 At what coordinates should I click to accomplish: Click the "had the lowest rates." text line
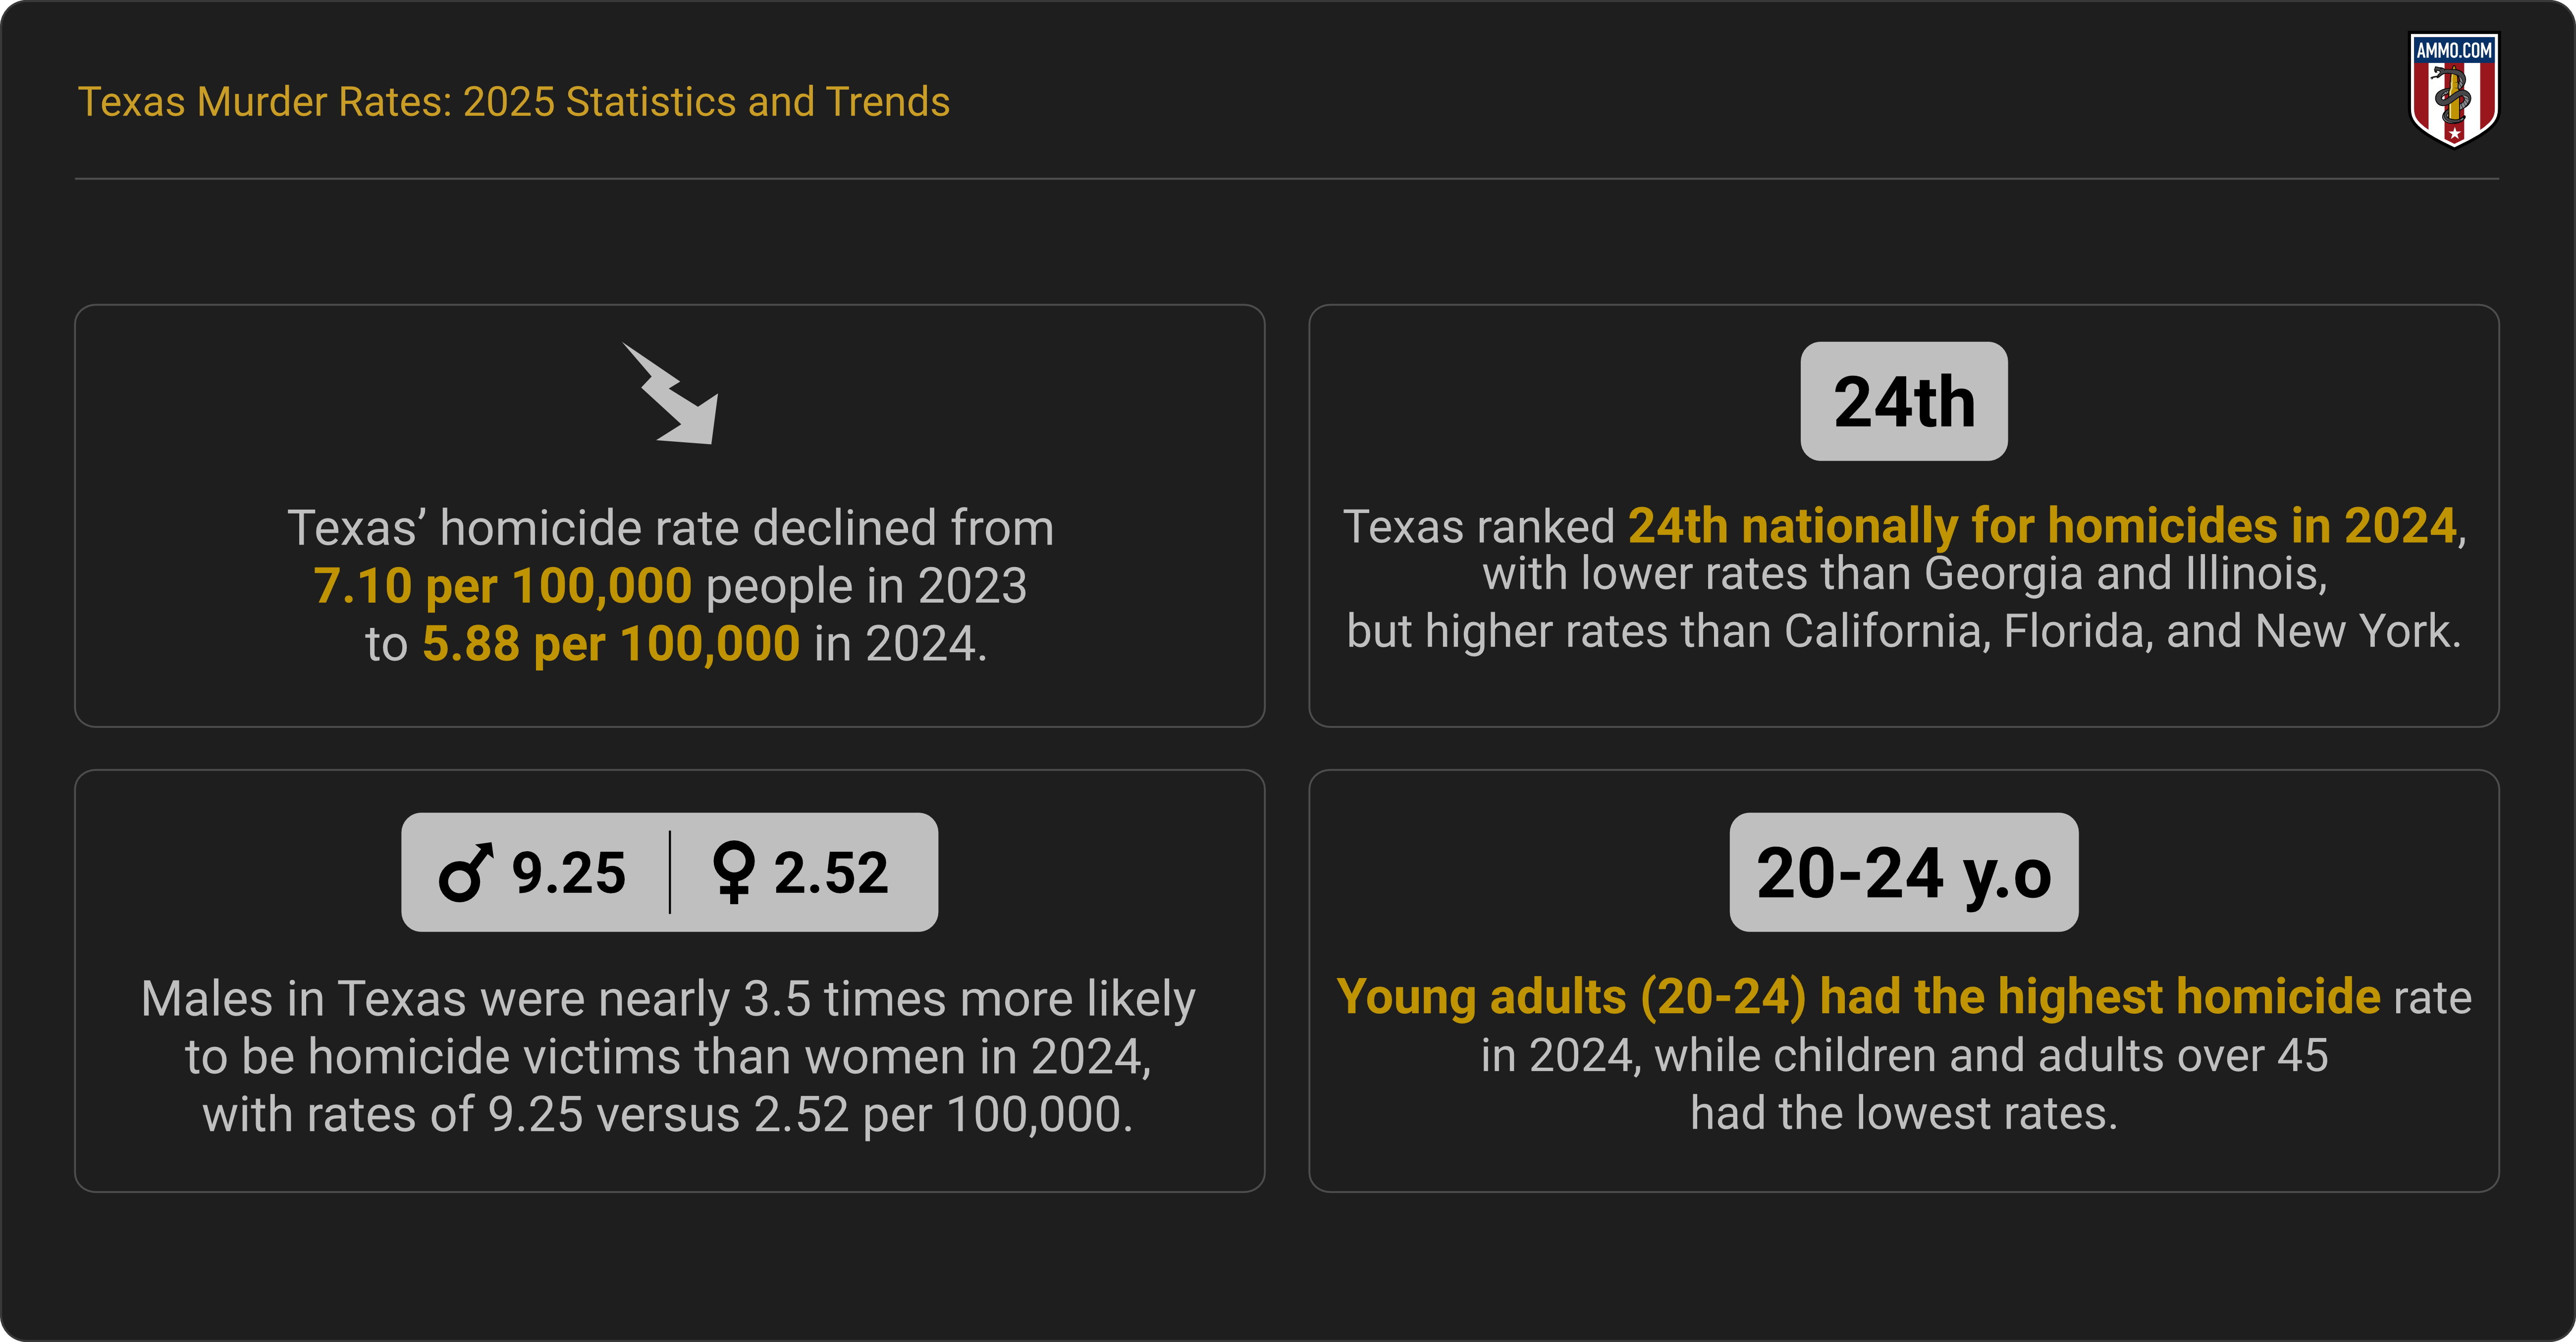coord(1904,1113)
